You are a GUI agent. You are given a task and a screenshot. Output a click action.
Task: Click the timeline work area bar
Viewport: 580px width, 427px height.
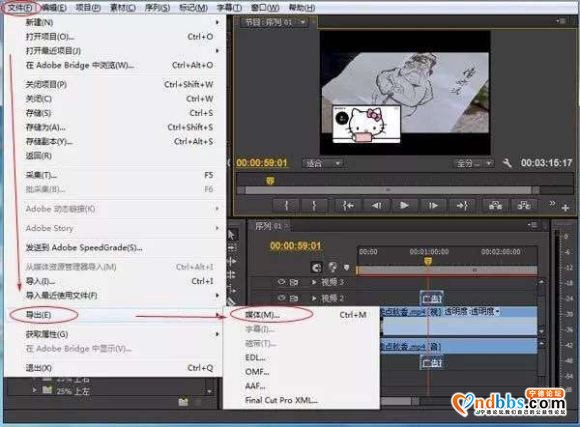447,270
